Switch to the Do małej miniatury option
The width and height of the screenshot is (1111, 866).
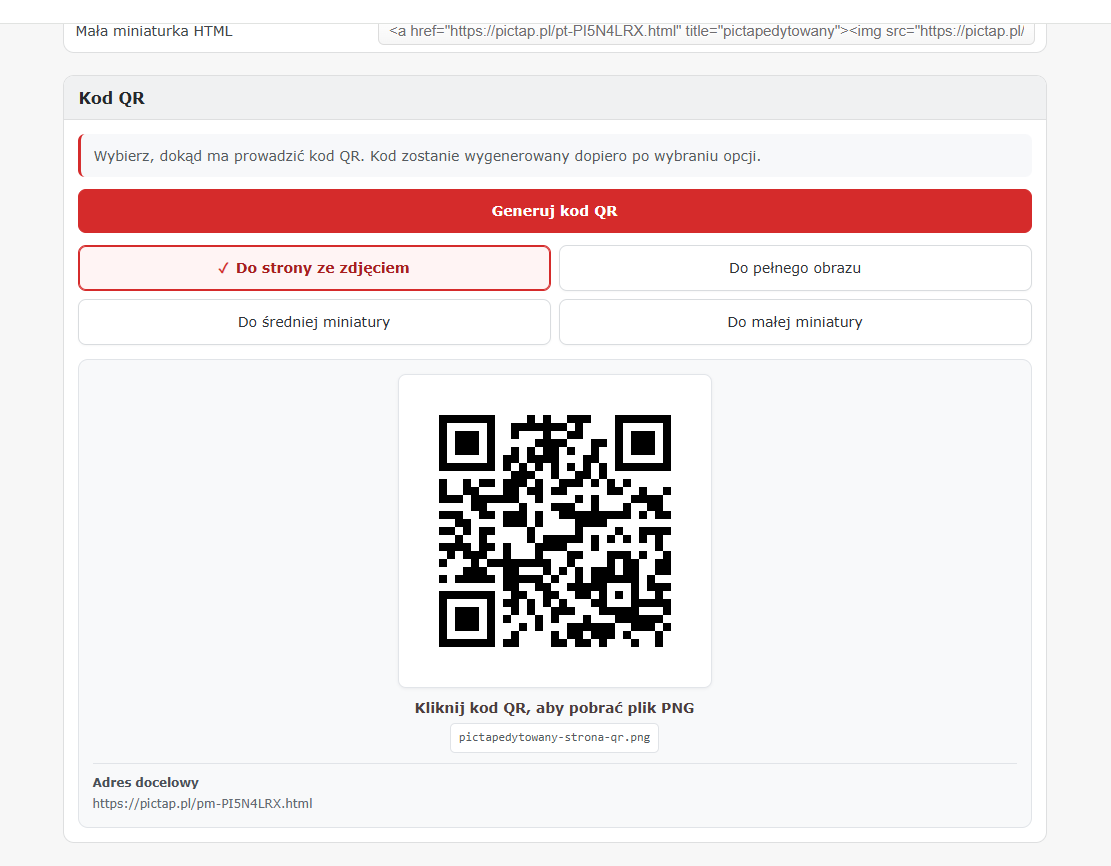[x=795, y=322]
